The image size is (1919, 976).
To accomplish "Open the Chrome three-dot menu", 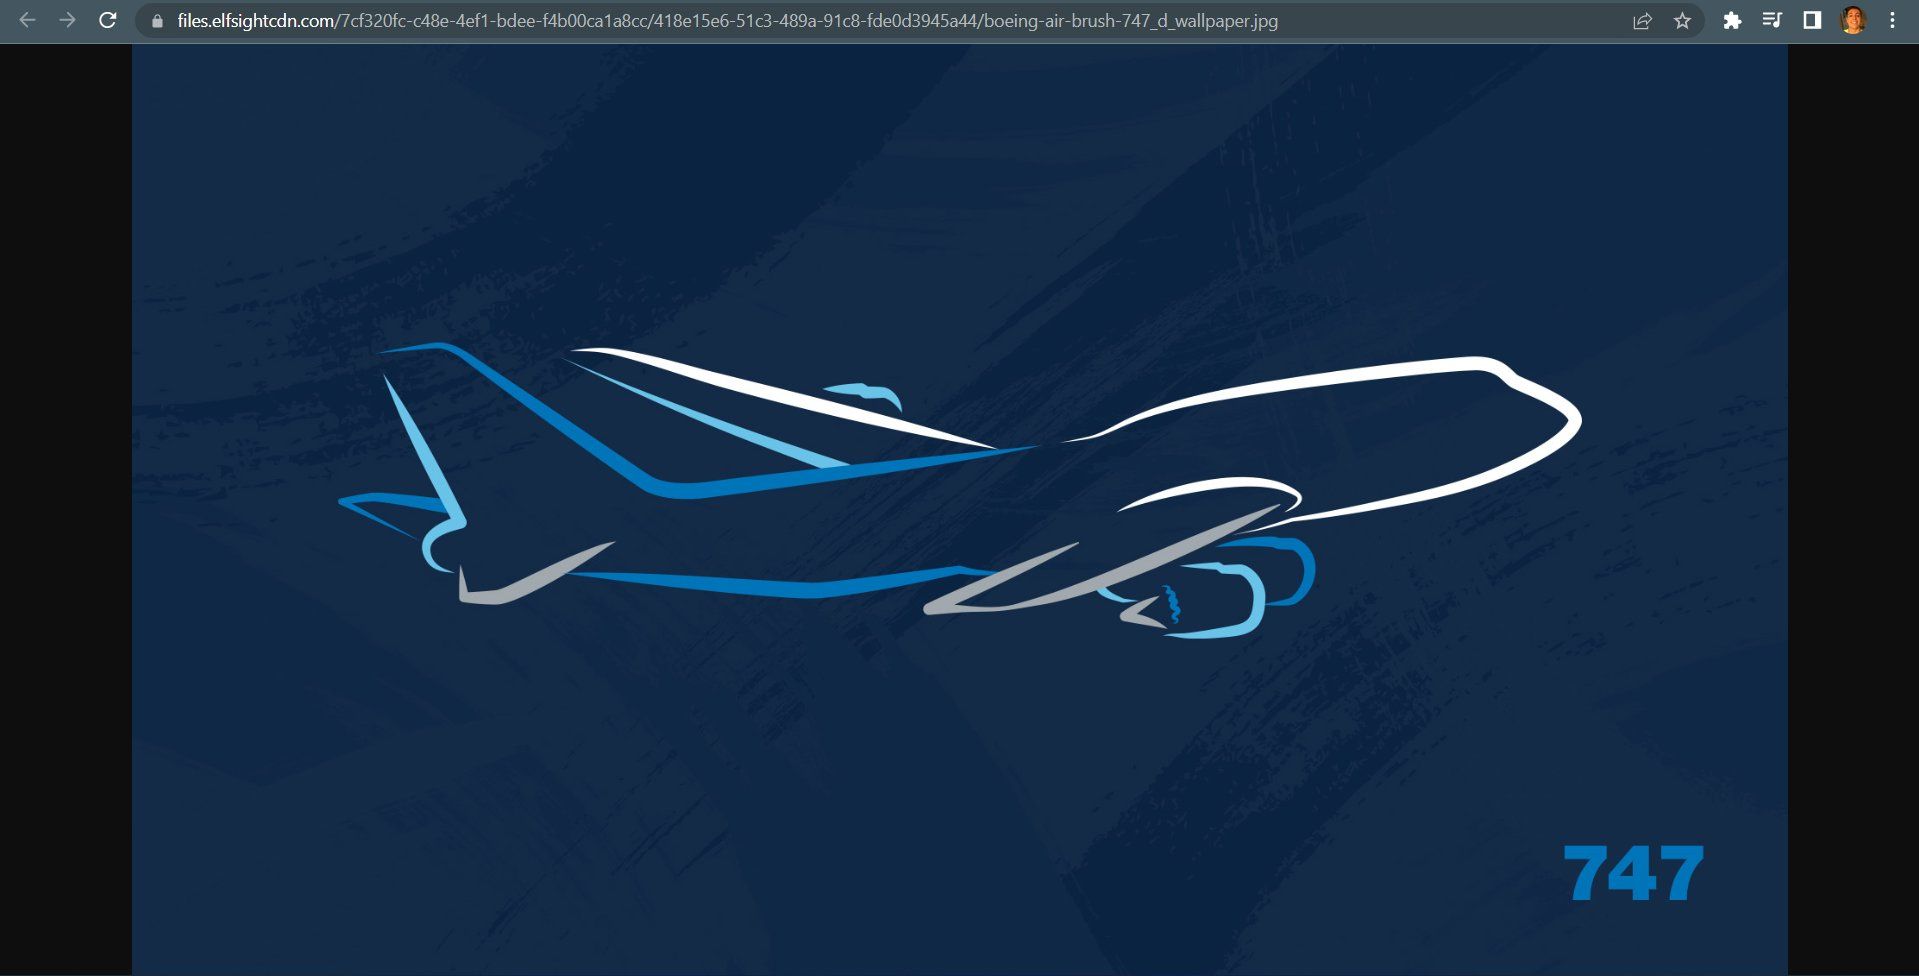I will click(1892, 21).
